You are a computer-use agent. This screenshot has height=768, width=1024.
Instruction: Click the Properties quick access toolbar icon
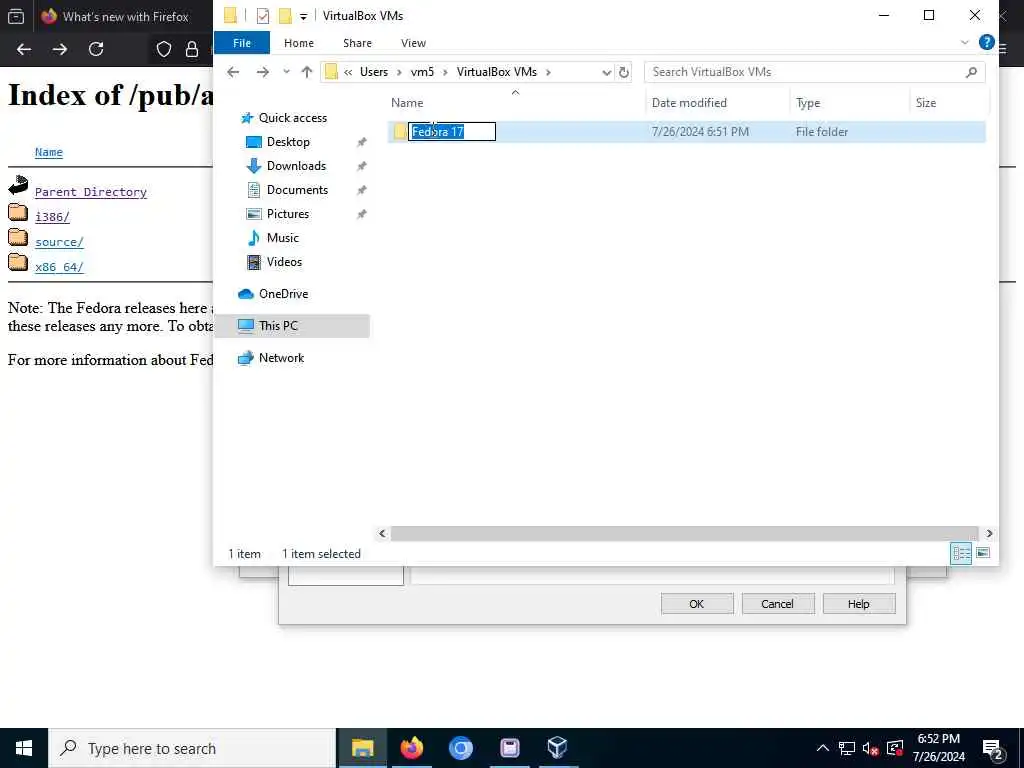(263, 16)
